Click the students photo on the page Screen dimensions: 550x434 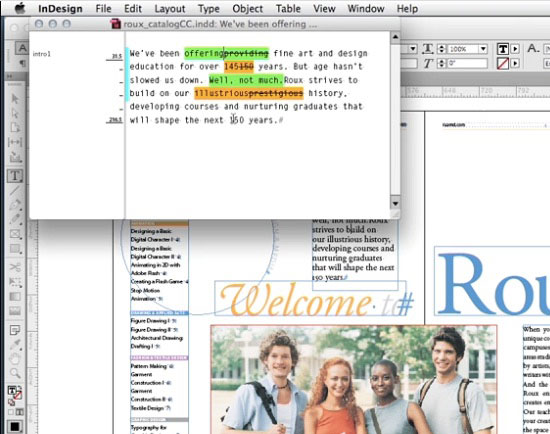point(354,380)
